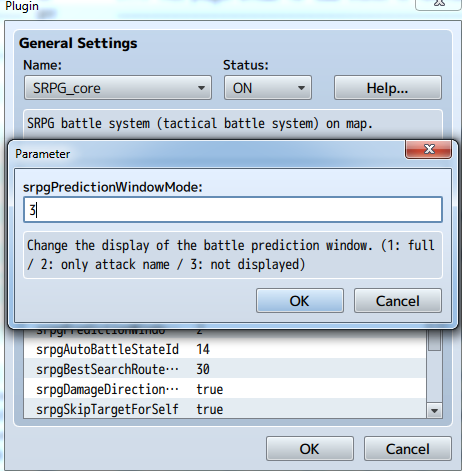The image size is (462, 471).
Task: Close the Parameter dialog with the red X
Action: [429, 149]
